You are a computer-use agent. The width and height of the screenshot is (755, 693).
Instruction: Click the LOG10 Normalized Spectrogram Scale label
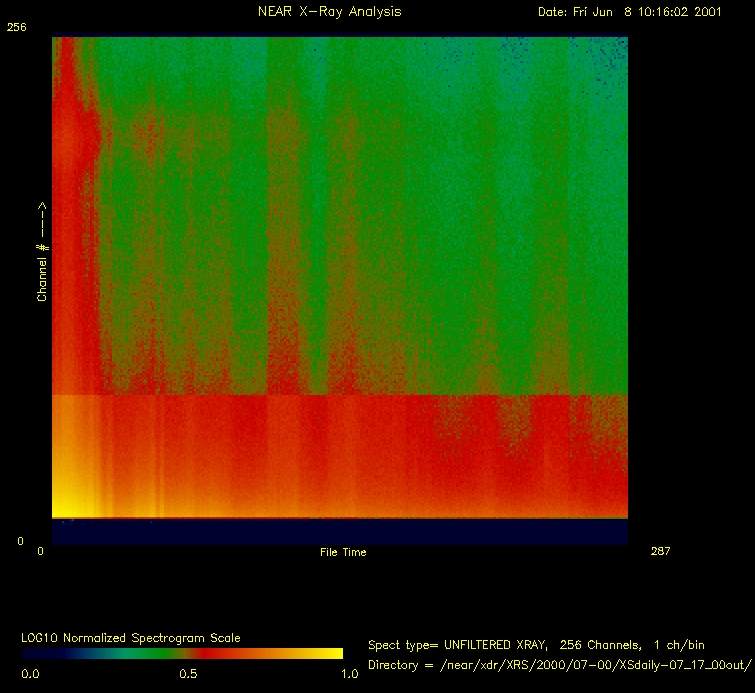coord(131,637)
